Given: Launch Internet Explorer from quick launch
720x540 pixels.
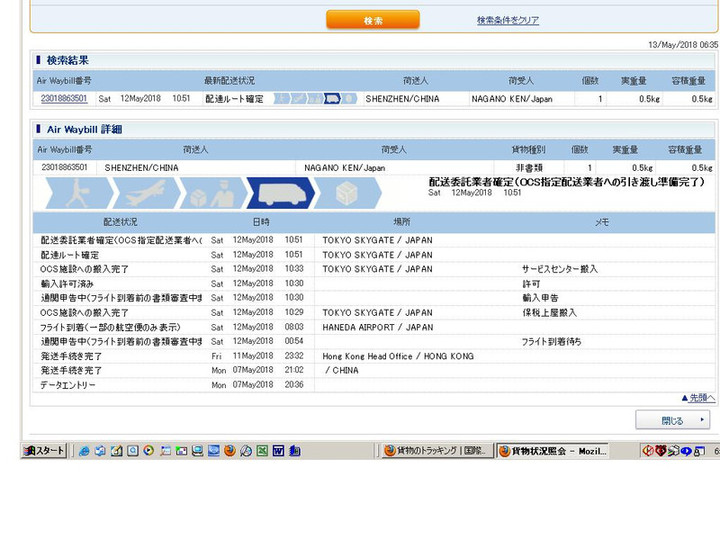Looking at the screenshot, I should click(85, 451).
